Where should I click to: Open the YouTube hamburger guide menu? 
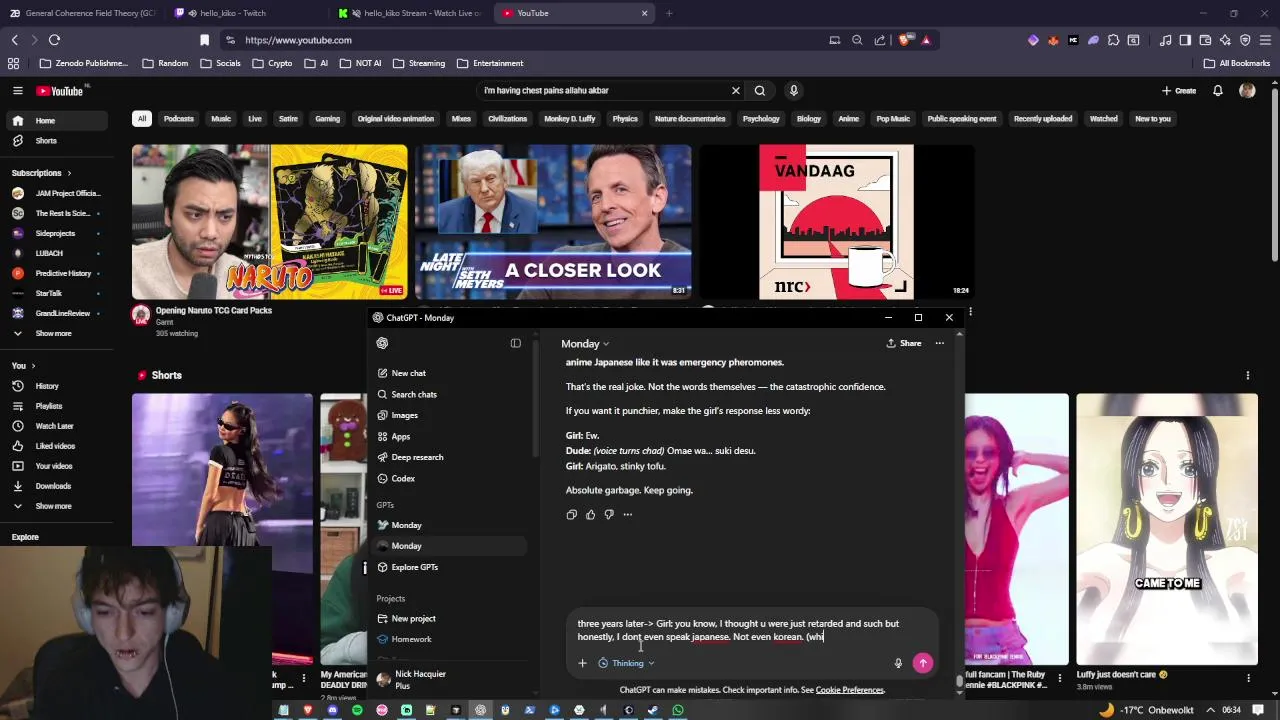tap(17, 91)
